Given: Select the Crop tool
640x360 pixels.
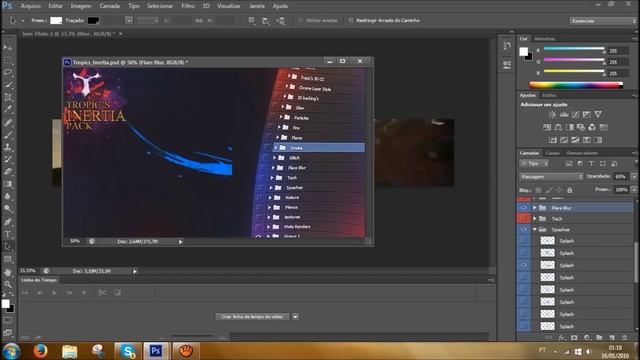Looking at the screenshot, I should [8, 97].
